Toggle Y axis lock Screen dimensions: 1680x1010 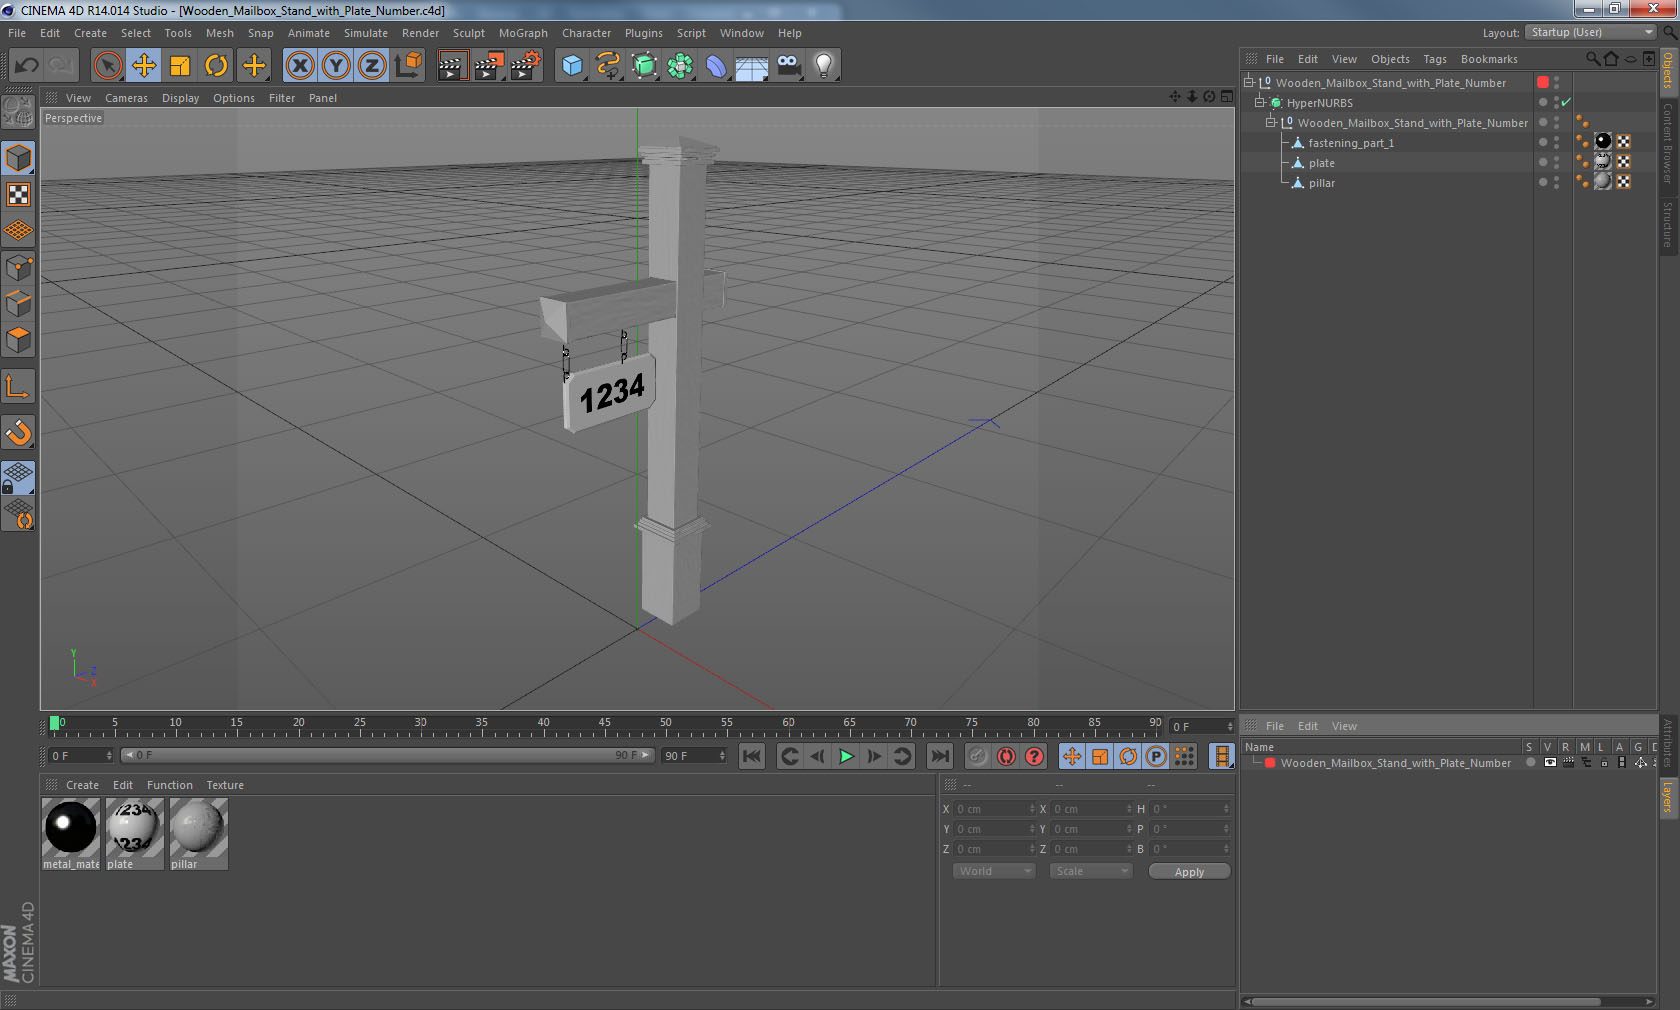tap(336, 66)
